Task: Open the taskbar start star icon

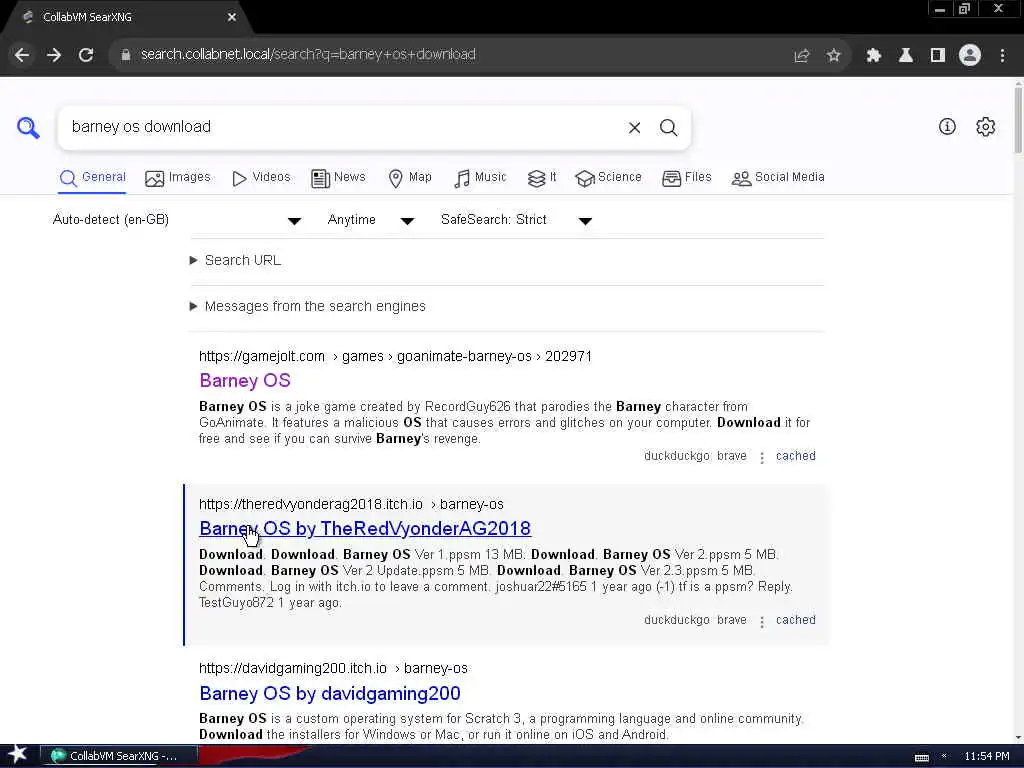Action: pyautogui.click(x=17, y=754)
